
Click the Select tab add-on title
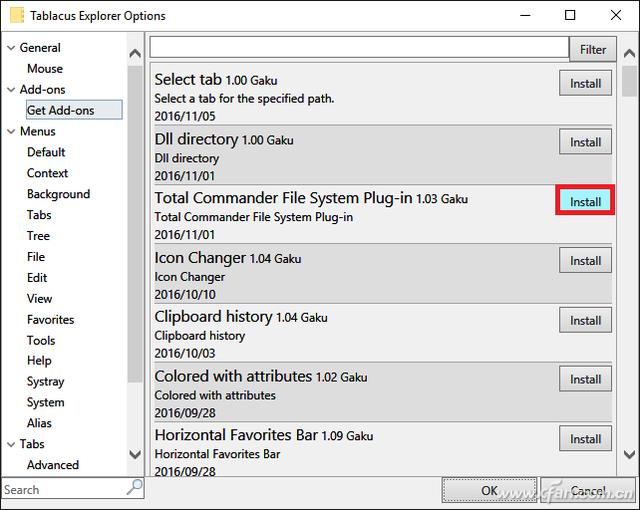point(188,79)
